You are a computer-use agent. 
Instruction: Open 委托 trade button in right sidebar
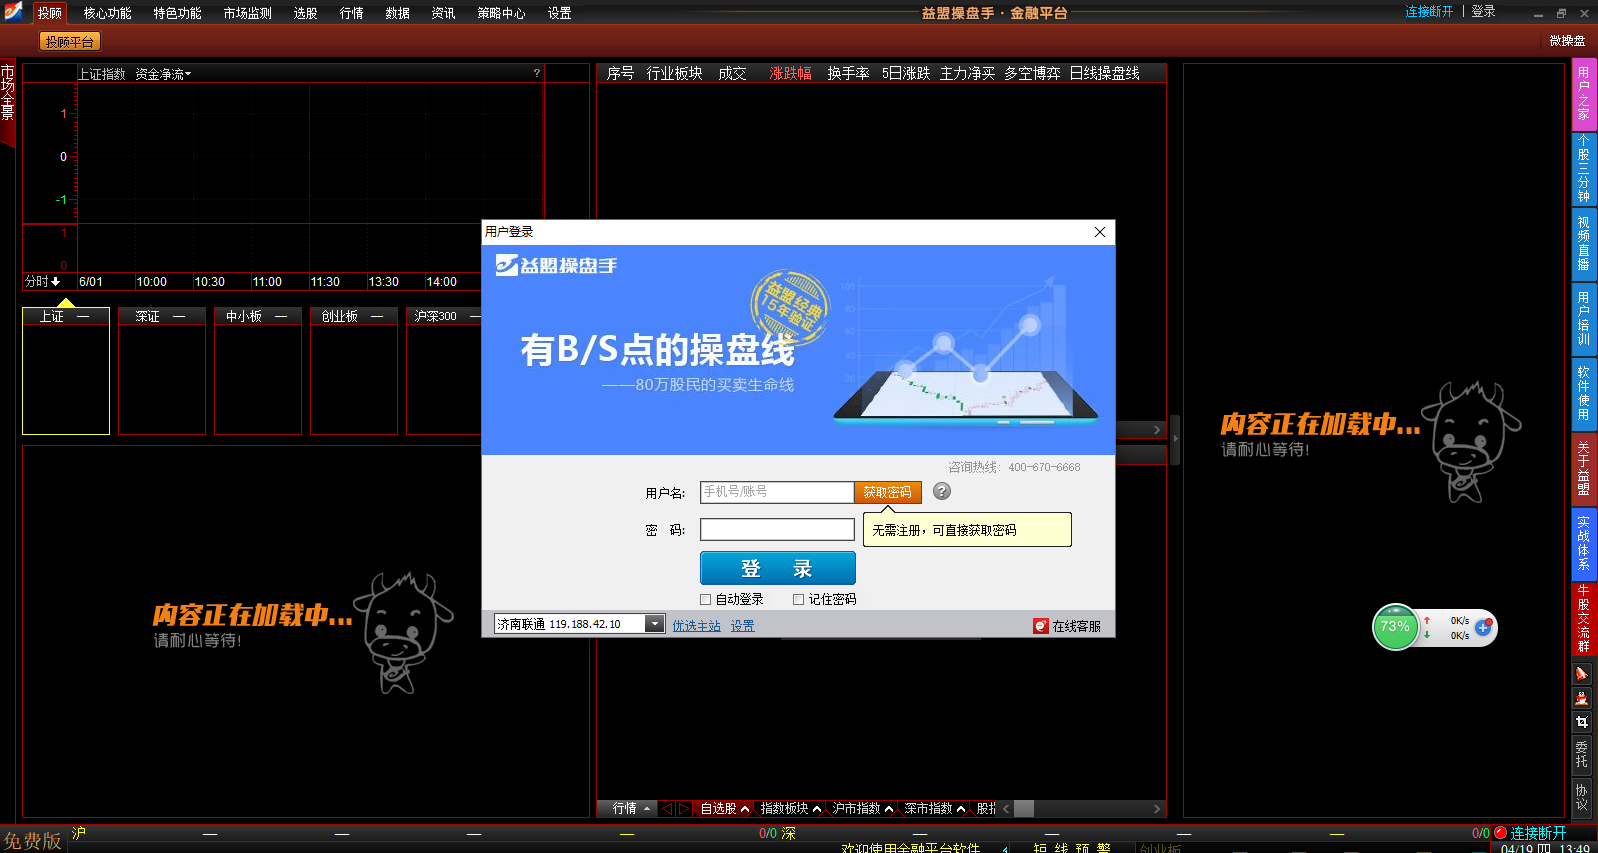pos(1582,755)
